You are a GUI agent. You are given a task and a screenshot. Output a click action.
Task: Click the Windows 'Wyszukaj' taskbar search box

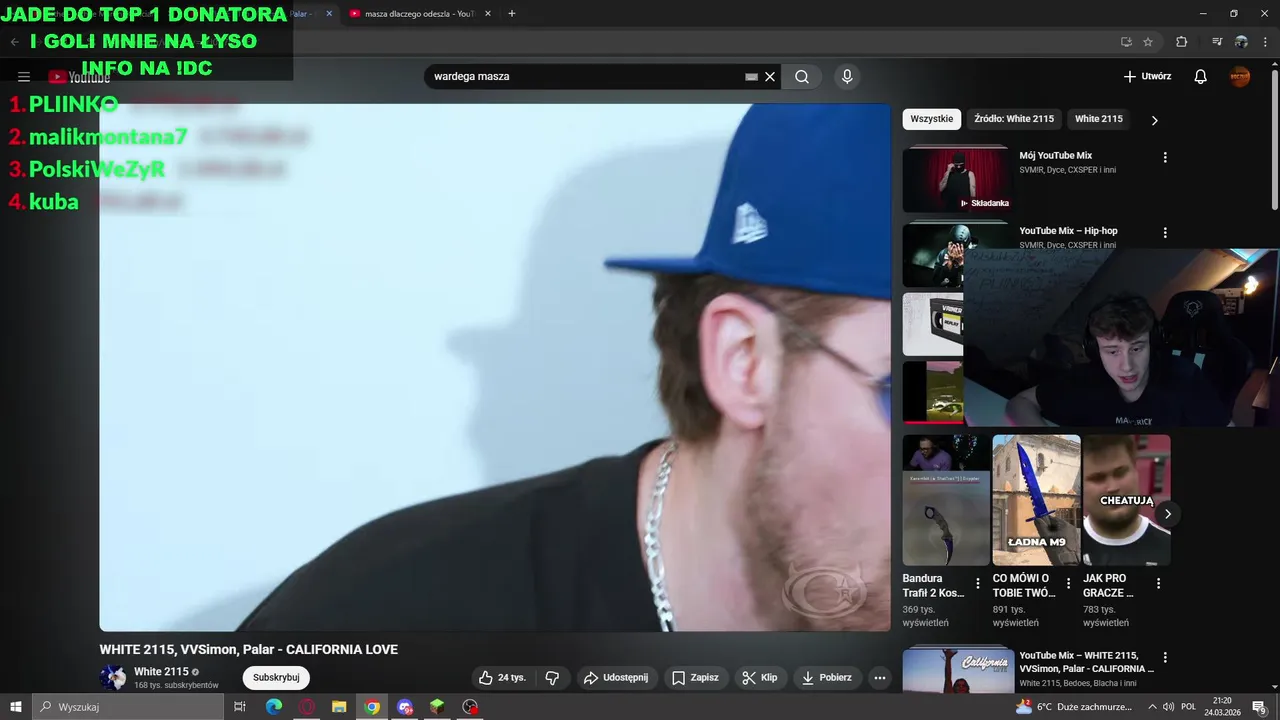[x=128, y=707]
